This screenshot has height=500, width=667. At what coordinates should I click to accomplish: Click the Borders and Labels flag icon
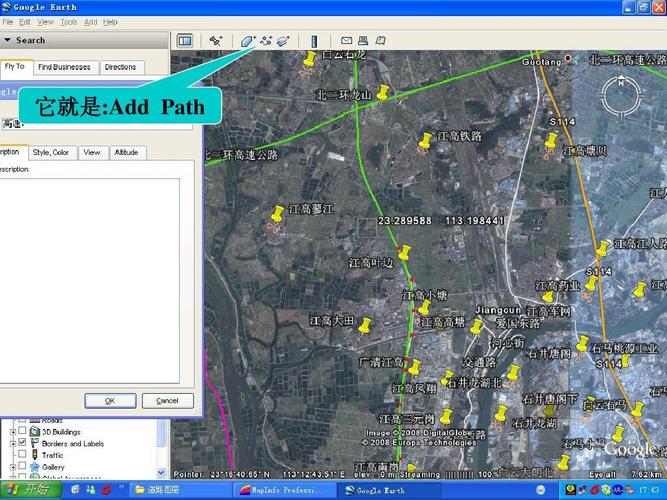click(x=34, y=443)
